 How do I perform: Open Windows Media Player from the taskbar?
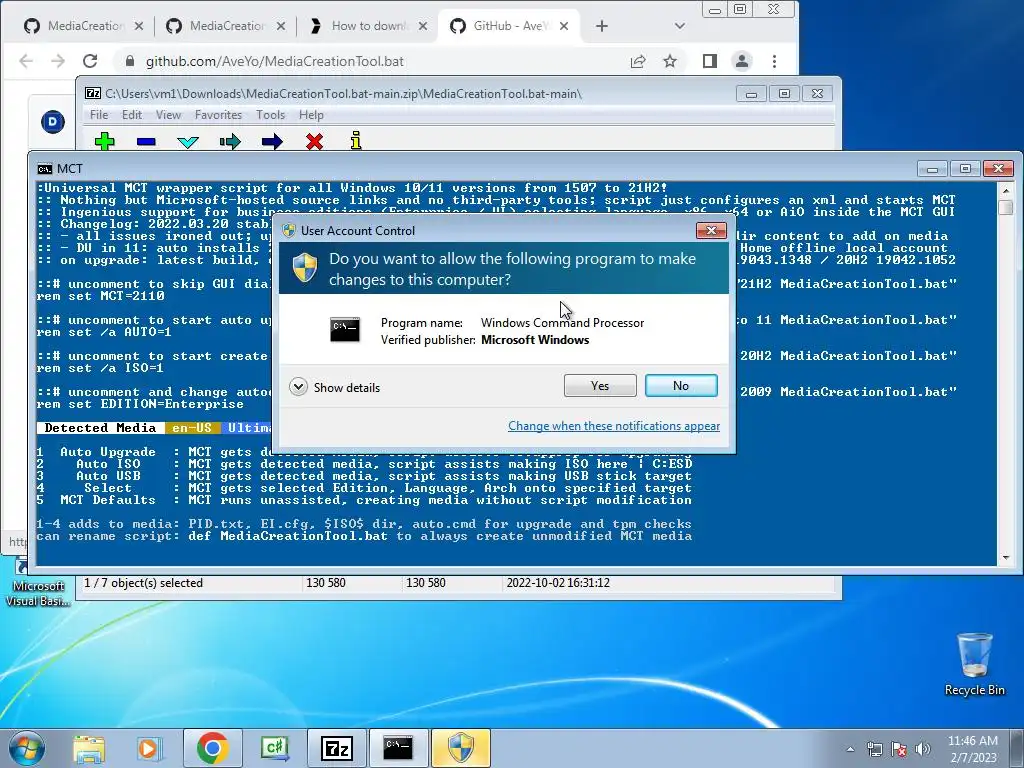148,748
